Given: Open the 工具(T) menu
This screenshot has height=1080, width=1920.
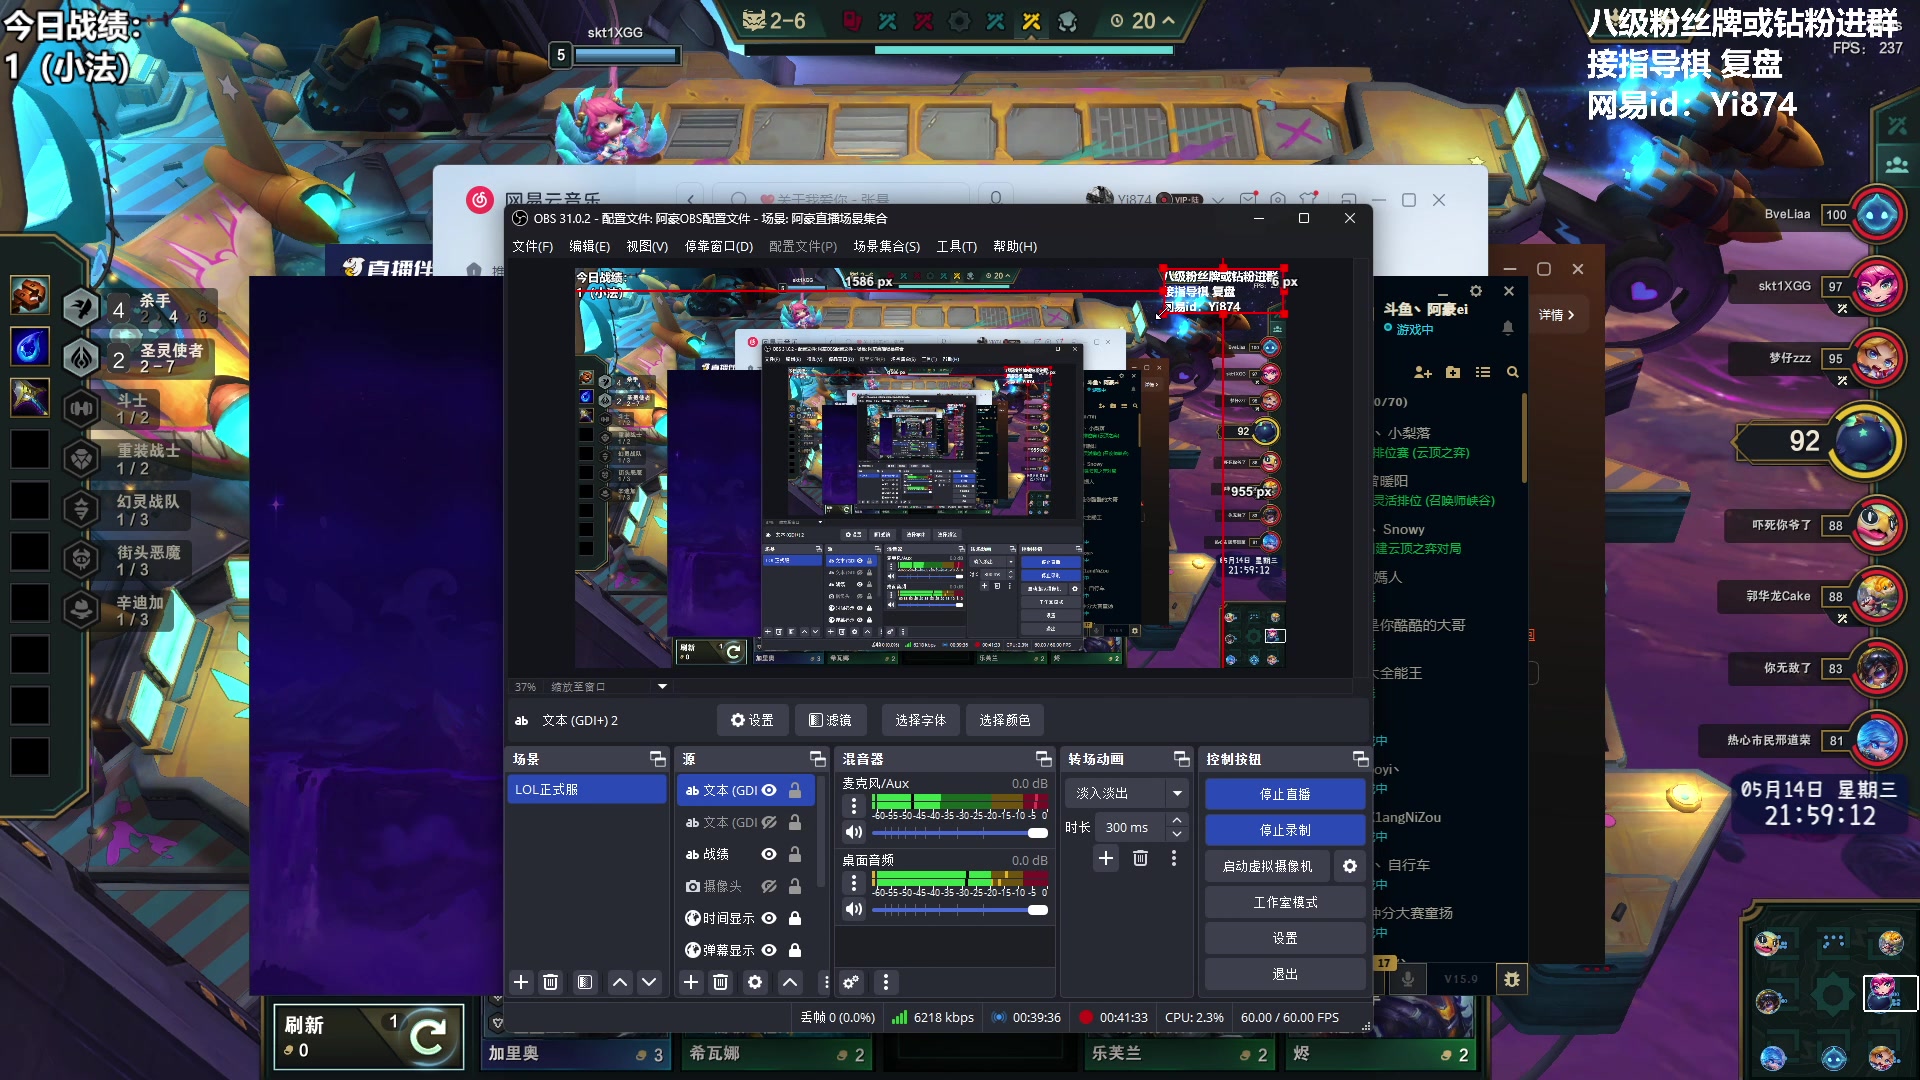Looking at the screenshot, I should pos(956,246).
